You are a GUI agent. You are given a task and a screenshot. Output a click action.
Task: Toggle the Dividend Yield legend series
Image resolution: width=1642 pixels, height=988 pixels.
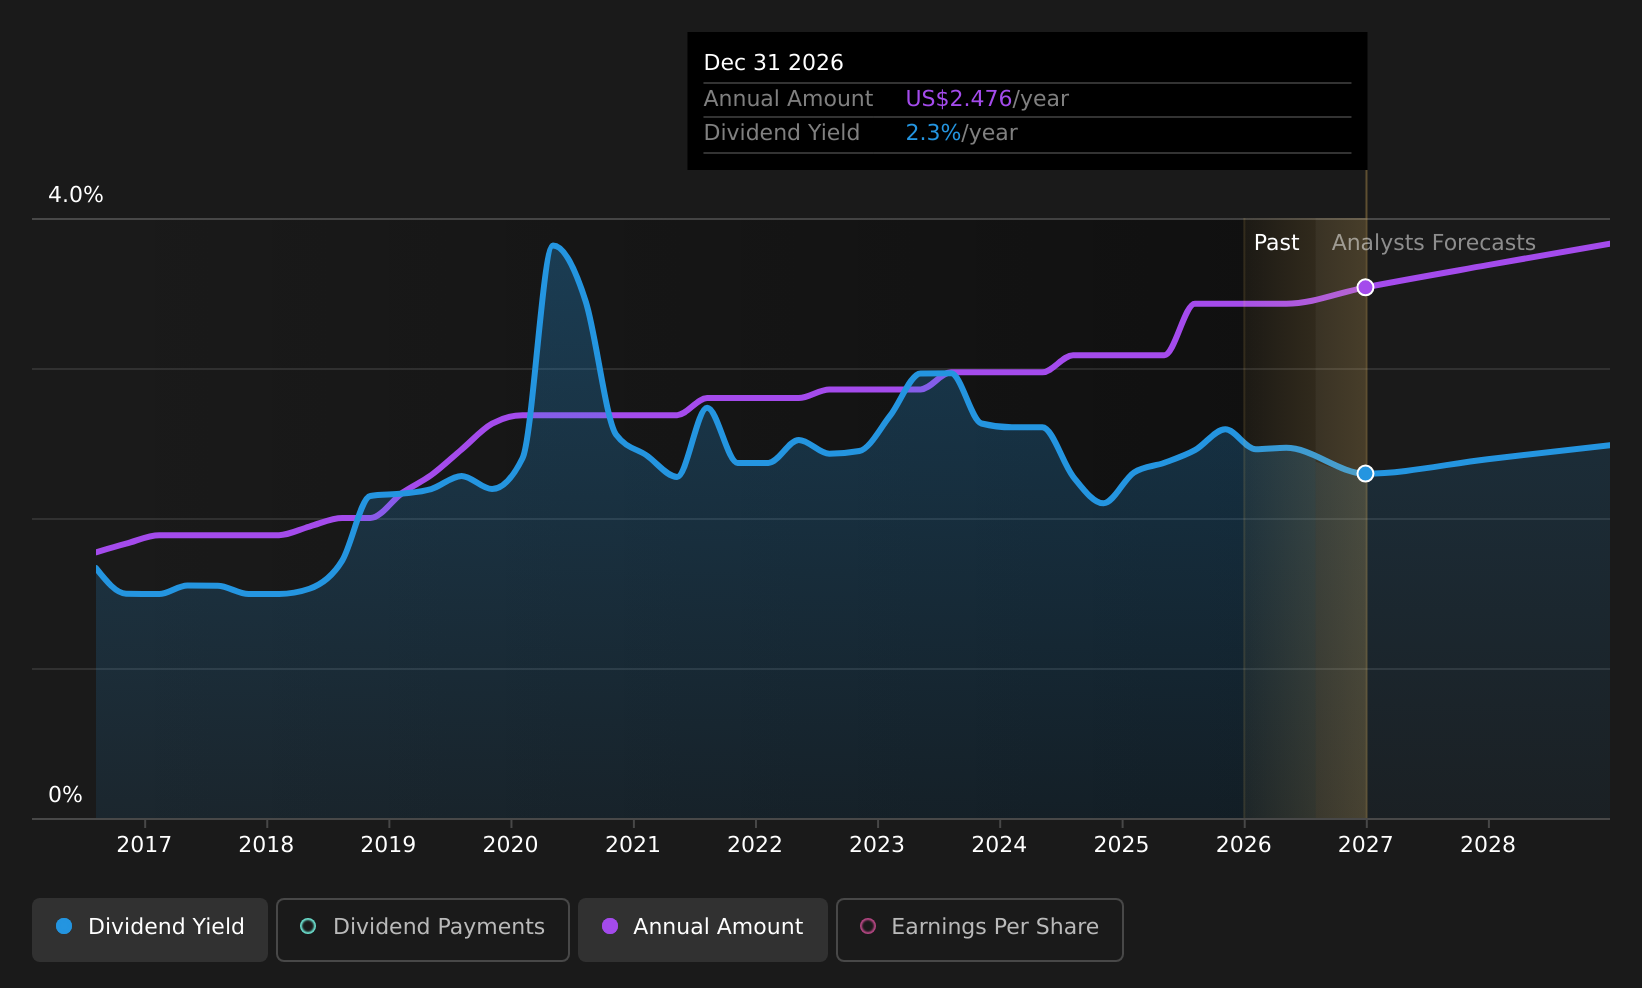point(150,929)
